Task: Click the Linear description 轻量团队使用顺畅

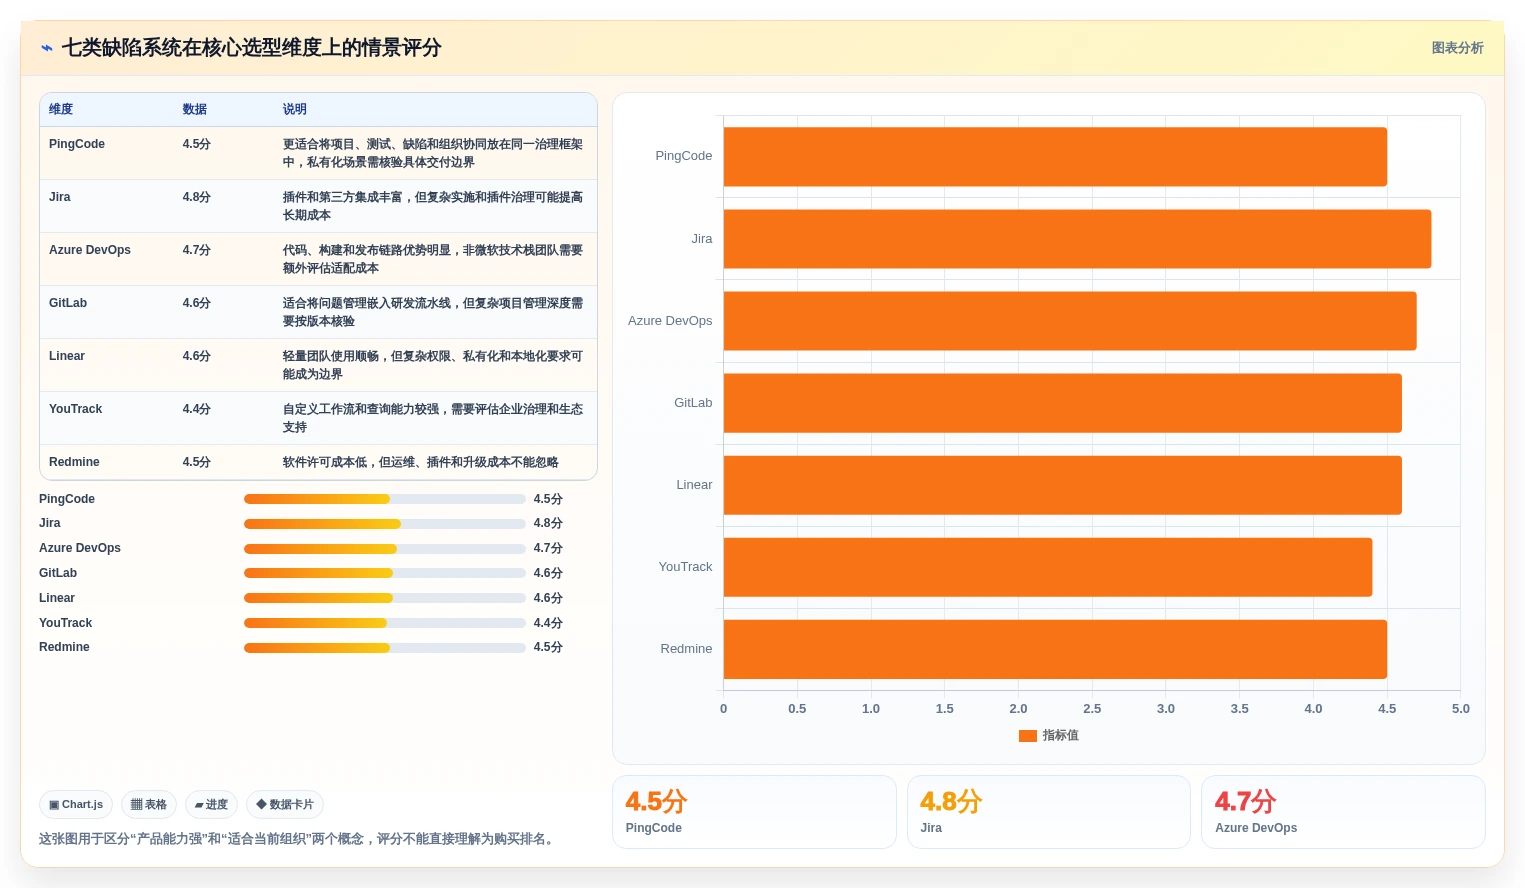Action: (433, 365)
